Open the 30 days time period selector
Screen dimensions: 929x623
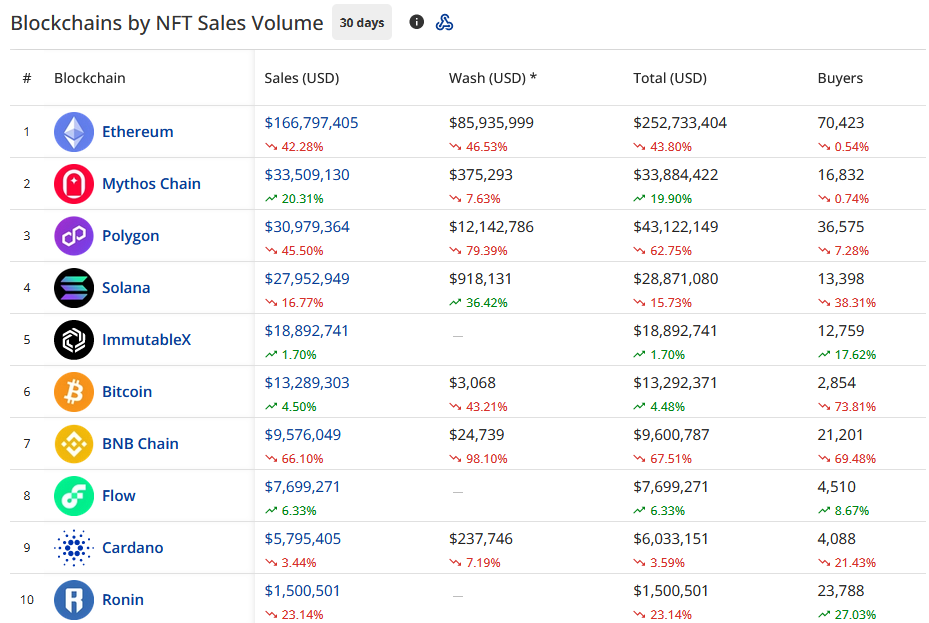point(361,22)
